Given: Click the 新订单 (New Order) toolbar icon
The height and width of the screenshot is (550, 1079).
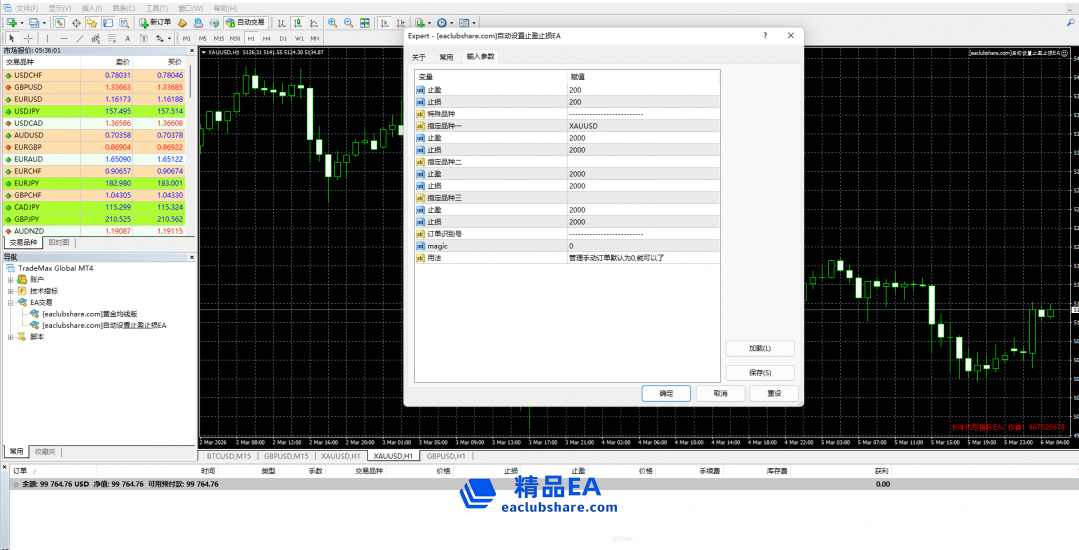Looking at the screenshot, I should 155,22.
